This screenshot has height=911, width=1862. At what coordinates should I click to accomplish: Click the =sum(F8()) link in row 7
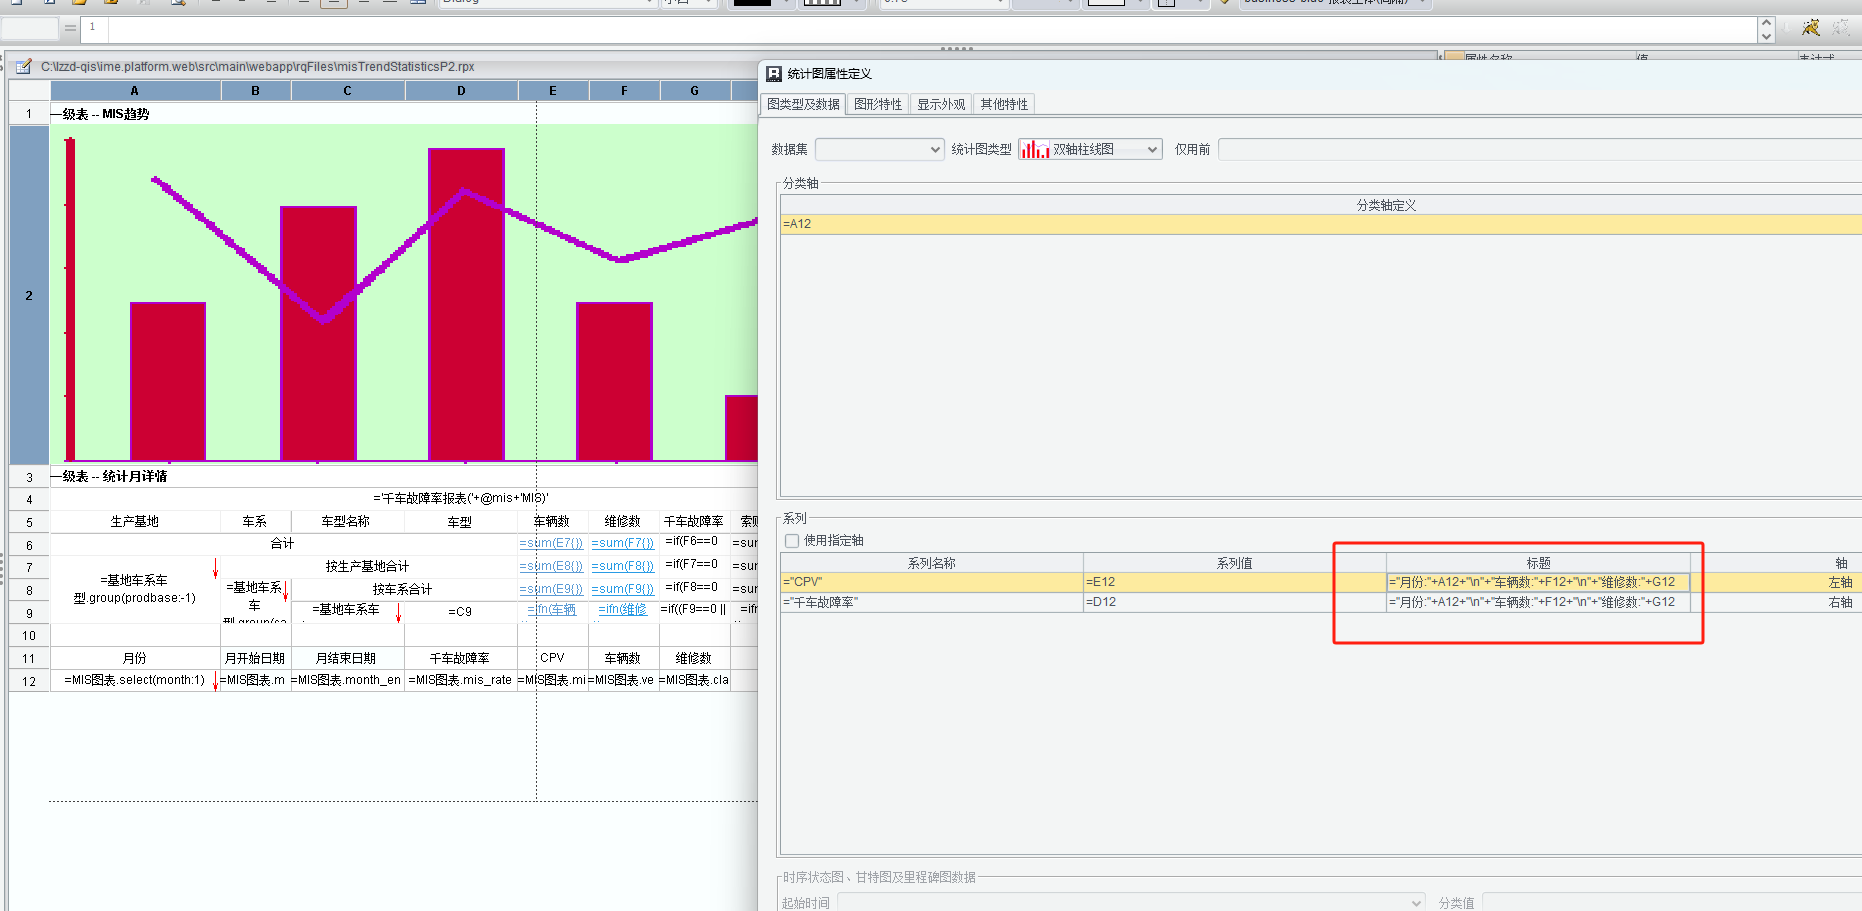pos(622,566)
